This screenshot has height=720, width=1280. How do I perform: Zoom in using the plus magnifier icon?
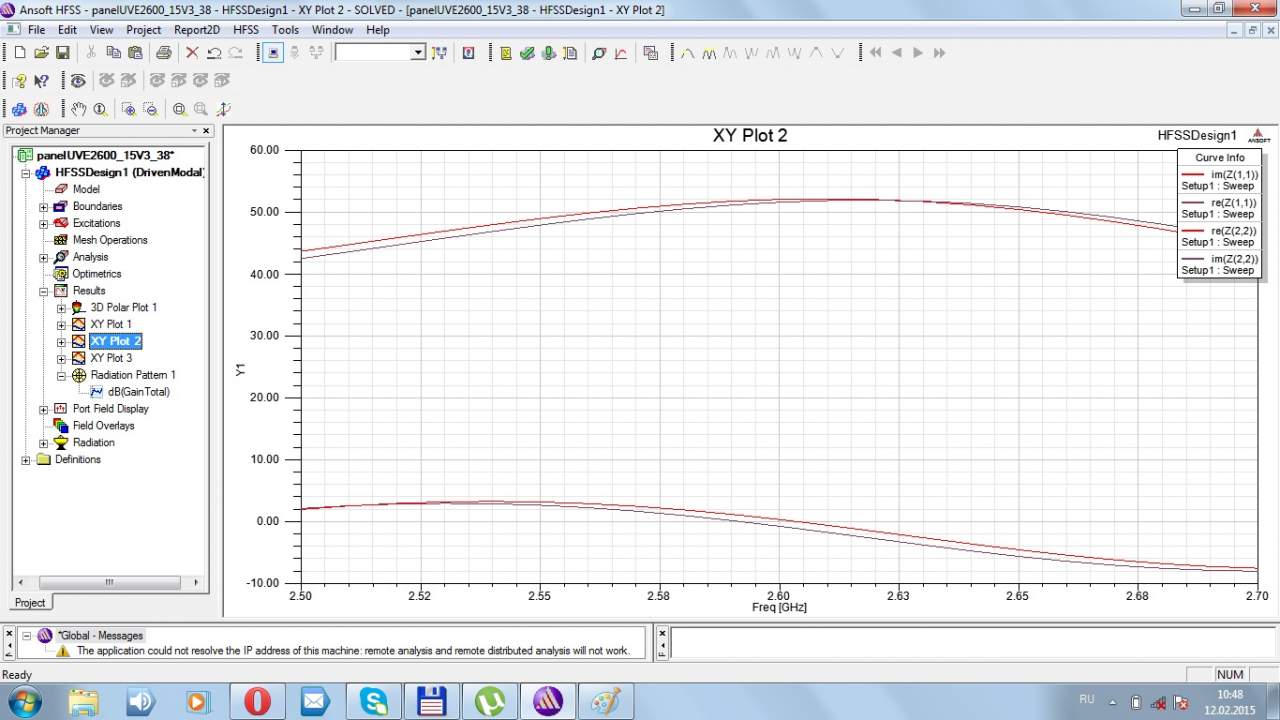pyautogui.click(x=129, y=109)
